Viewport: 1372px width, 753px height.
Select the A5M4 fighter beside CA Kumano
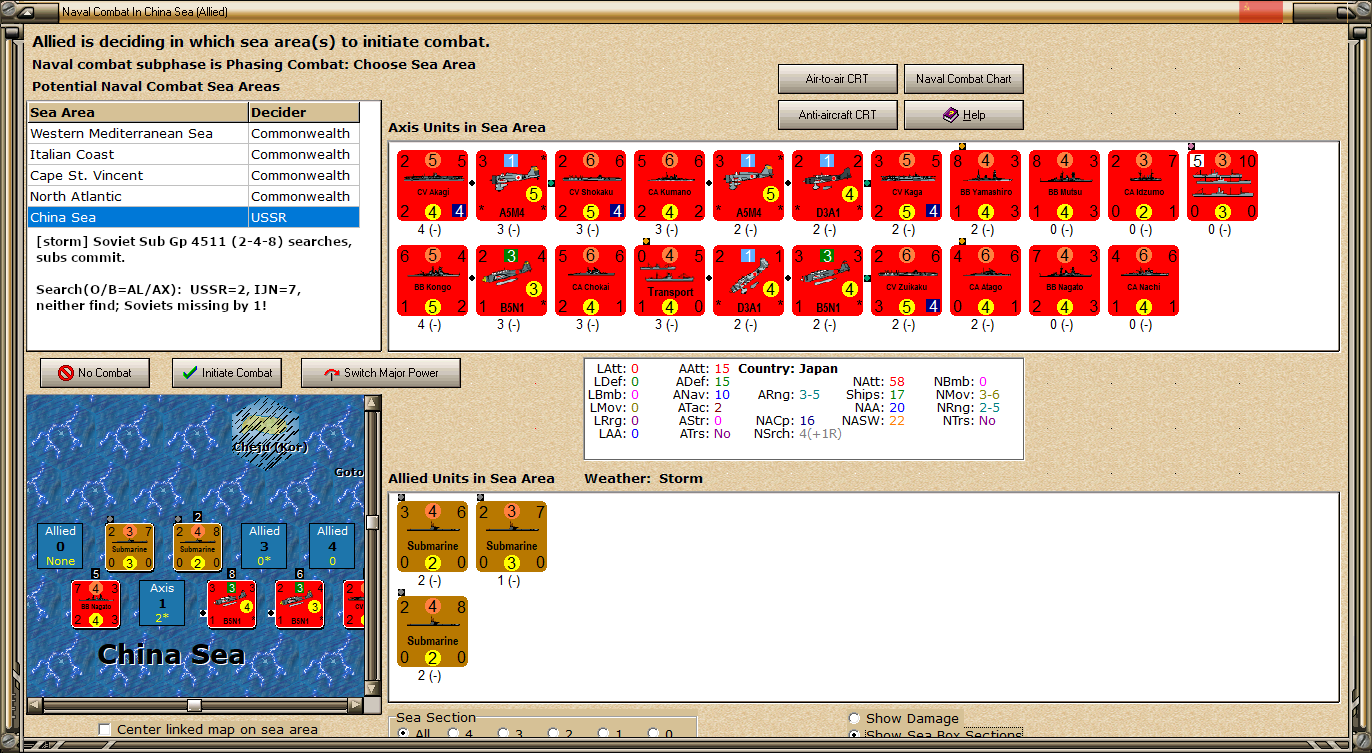point(749,186)
